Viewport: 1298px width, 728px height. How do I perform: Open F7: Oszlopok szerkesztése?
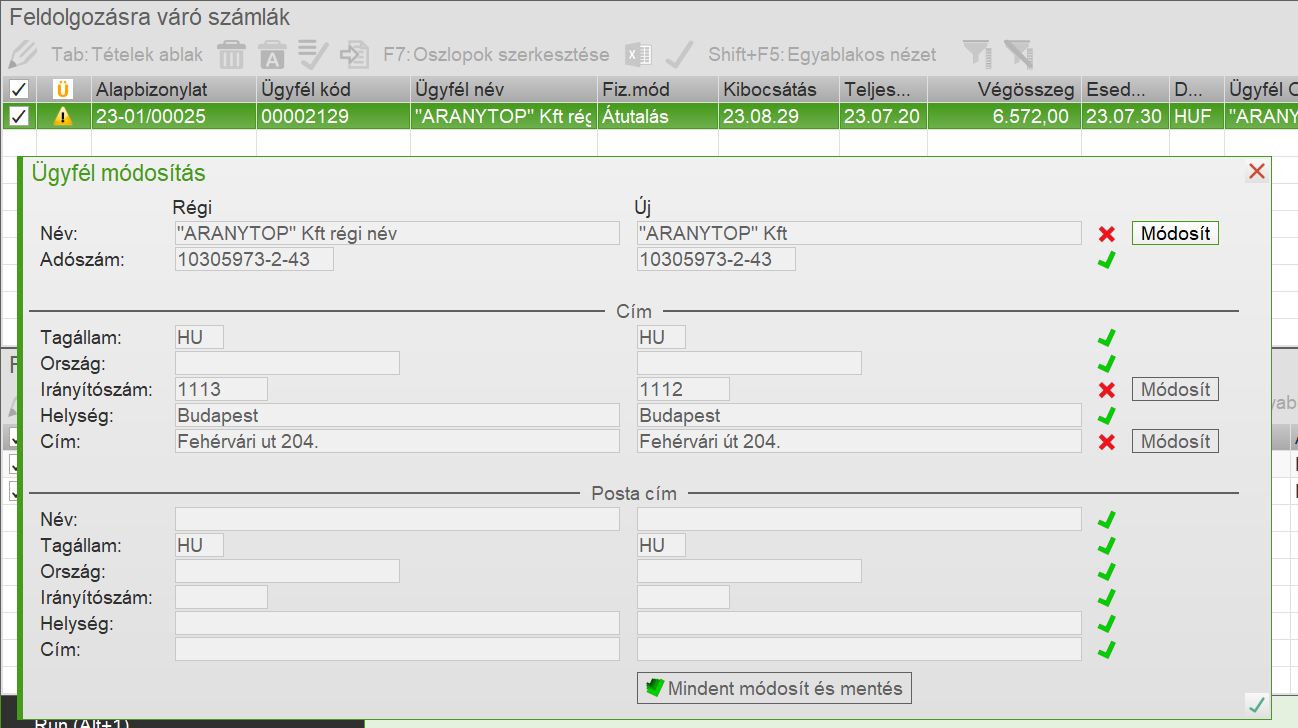(x=496, y=54)
